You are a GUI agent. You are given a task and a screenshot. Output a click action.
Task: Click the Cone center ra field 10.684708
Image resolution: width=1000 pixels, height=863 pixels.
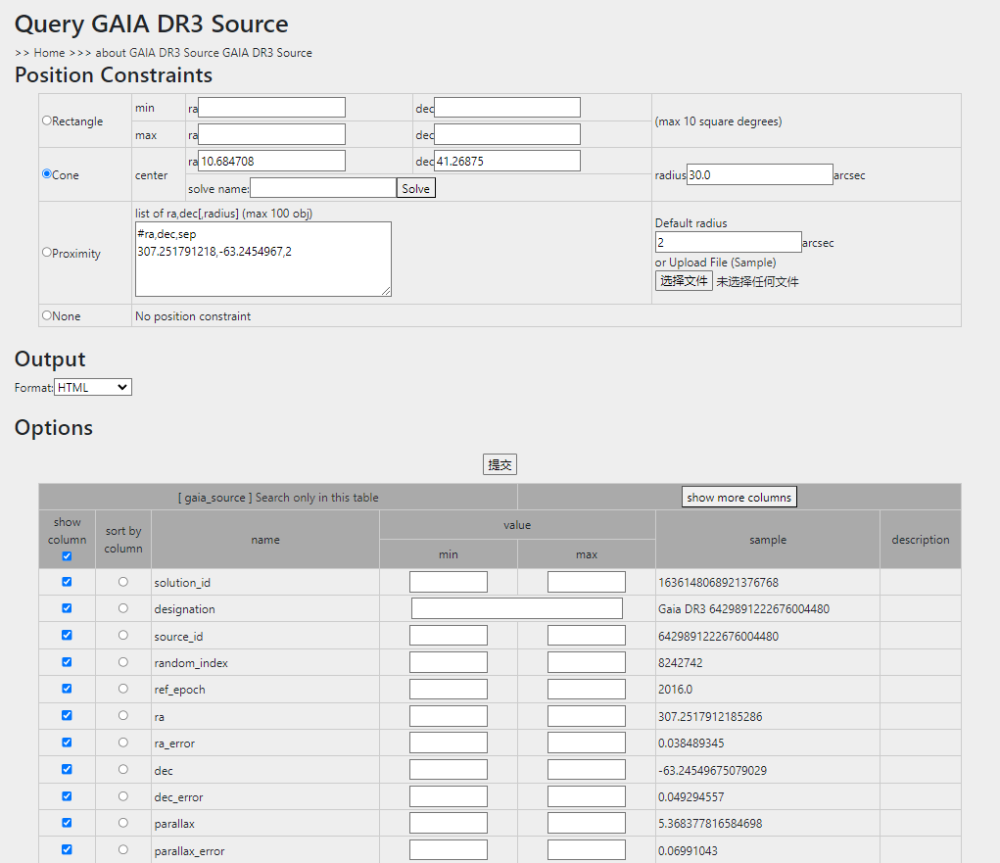coord(272,161)
